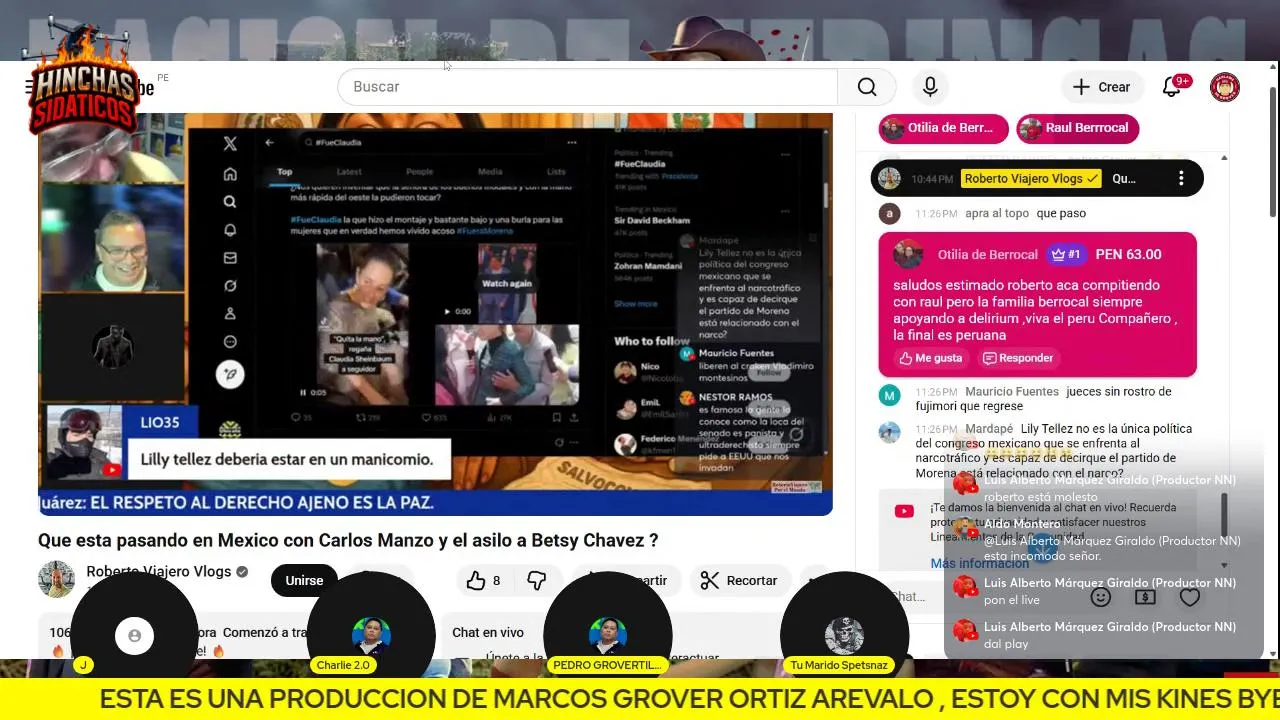Click the Chat en vivo heading
The width and height of the screenshot is (1280, 720).
pos(488,632)
